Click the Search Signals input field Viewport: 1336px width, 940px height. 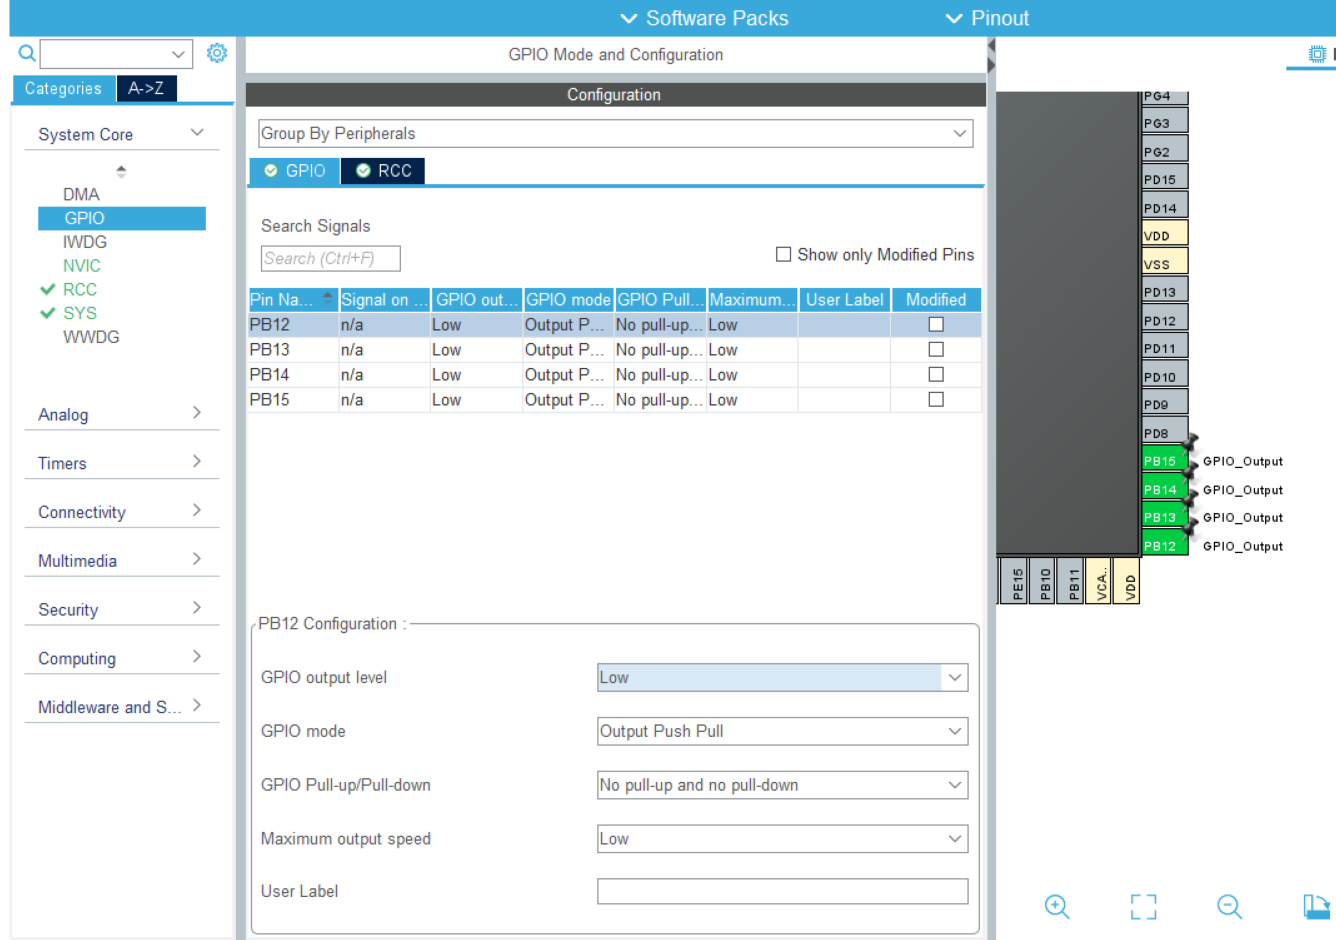331,258
